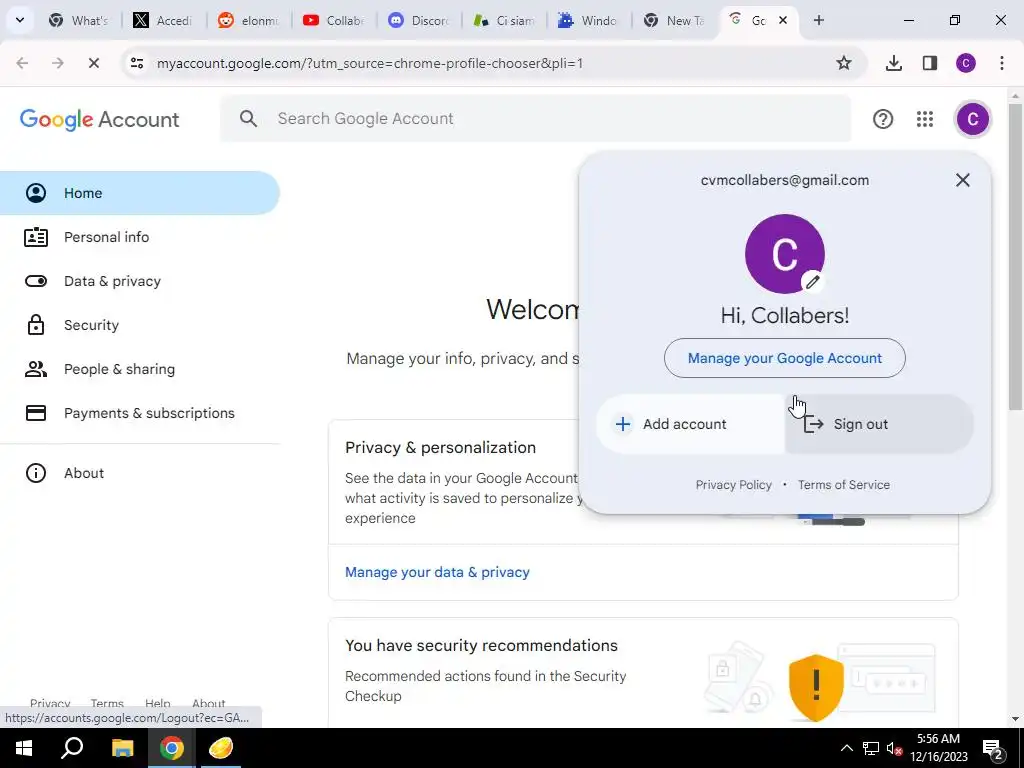Switch to the Discord tab

tap(419, 20)
